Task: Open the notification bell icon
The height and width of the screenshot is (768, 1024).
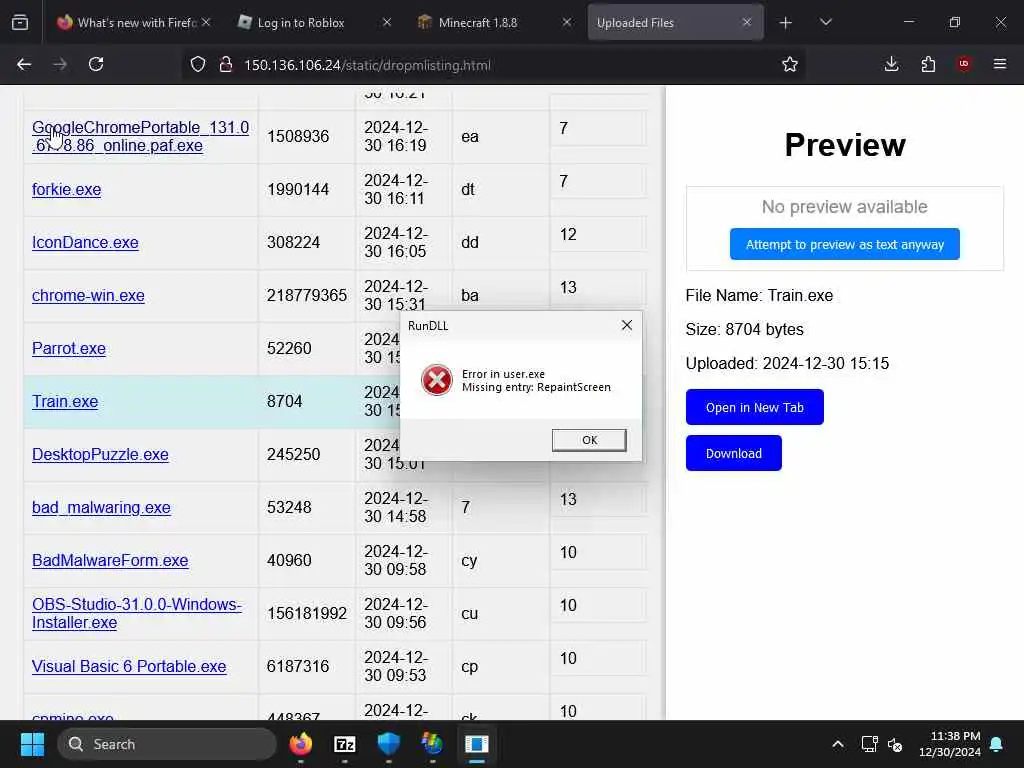Action: click(997, 744)
